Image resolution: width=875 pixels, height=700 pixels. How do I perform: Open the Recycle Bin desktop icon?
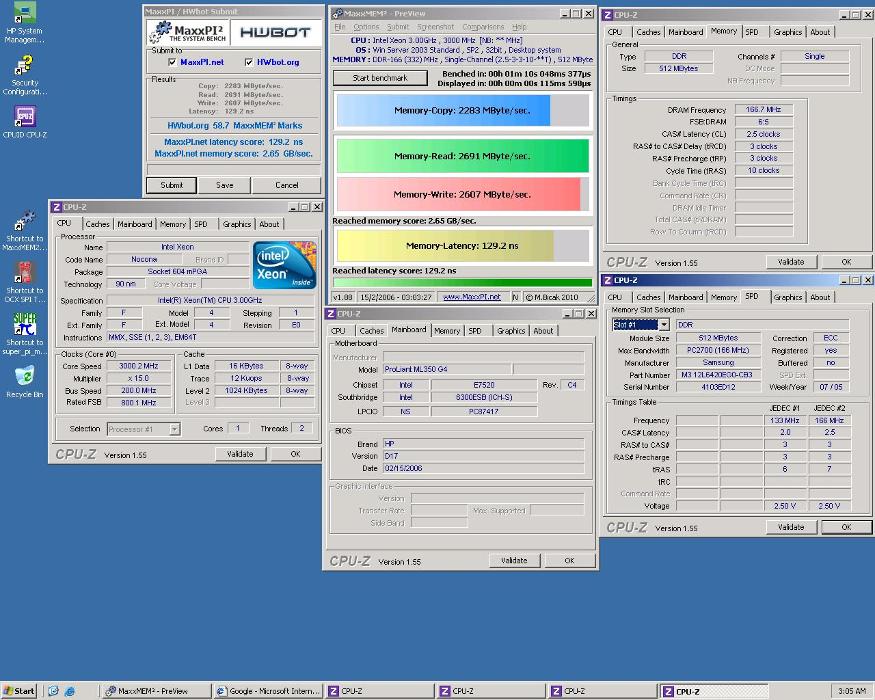point(24,381)
